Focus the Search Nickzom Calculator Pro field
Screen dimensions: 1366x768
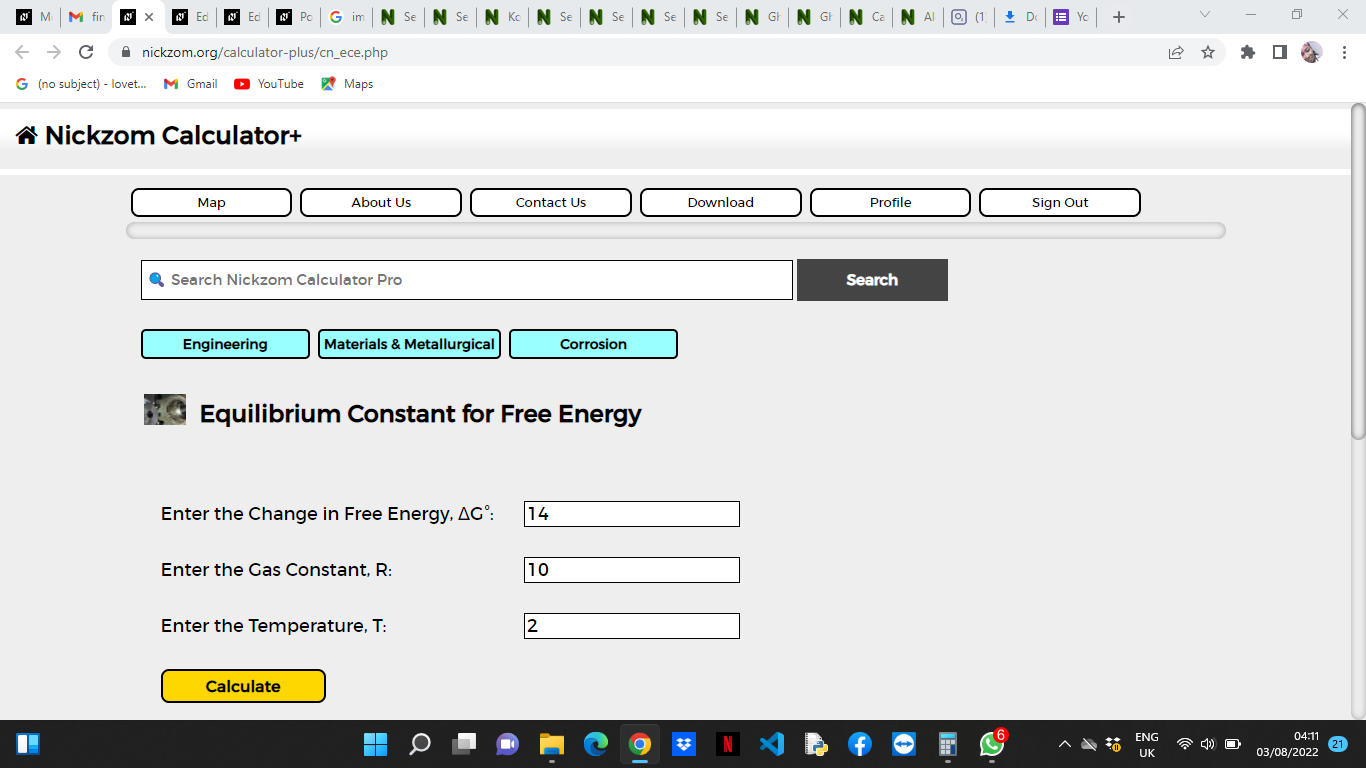pos(467,280)
